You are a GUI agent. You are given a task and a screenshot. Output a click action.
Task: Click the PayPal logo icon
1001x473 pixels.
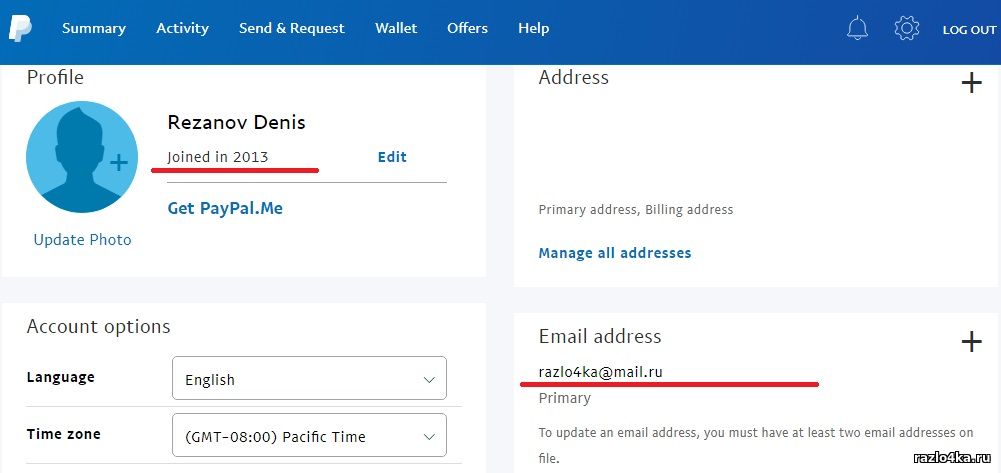click(x=20, y=29)
